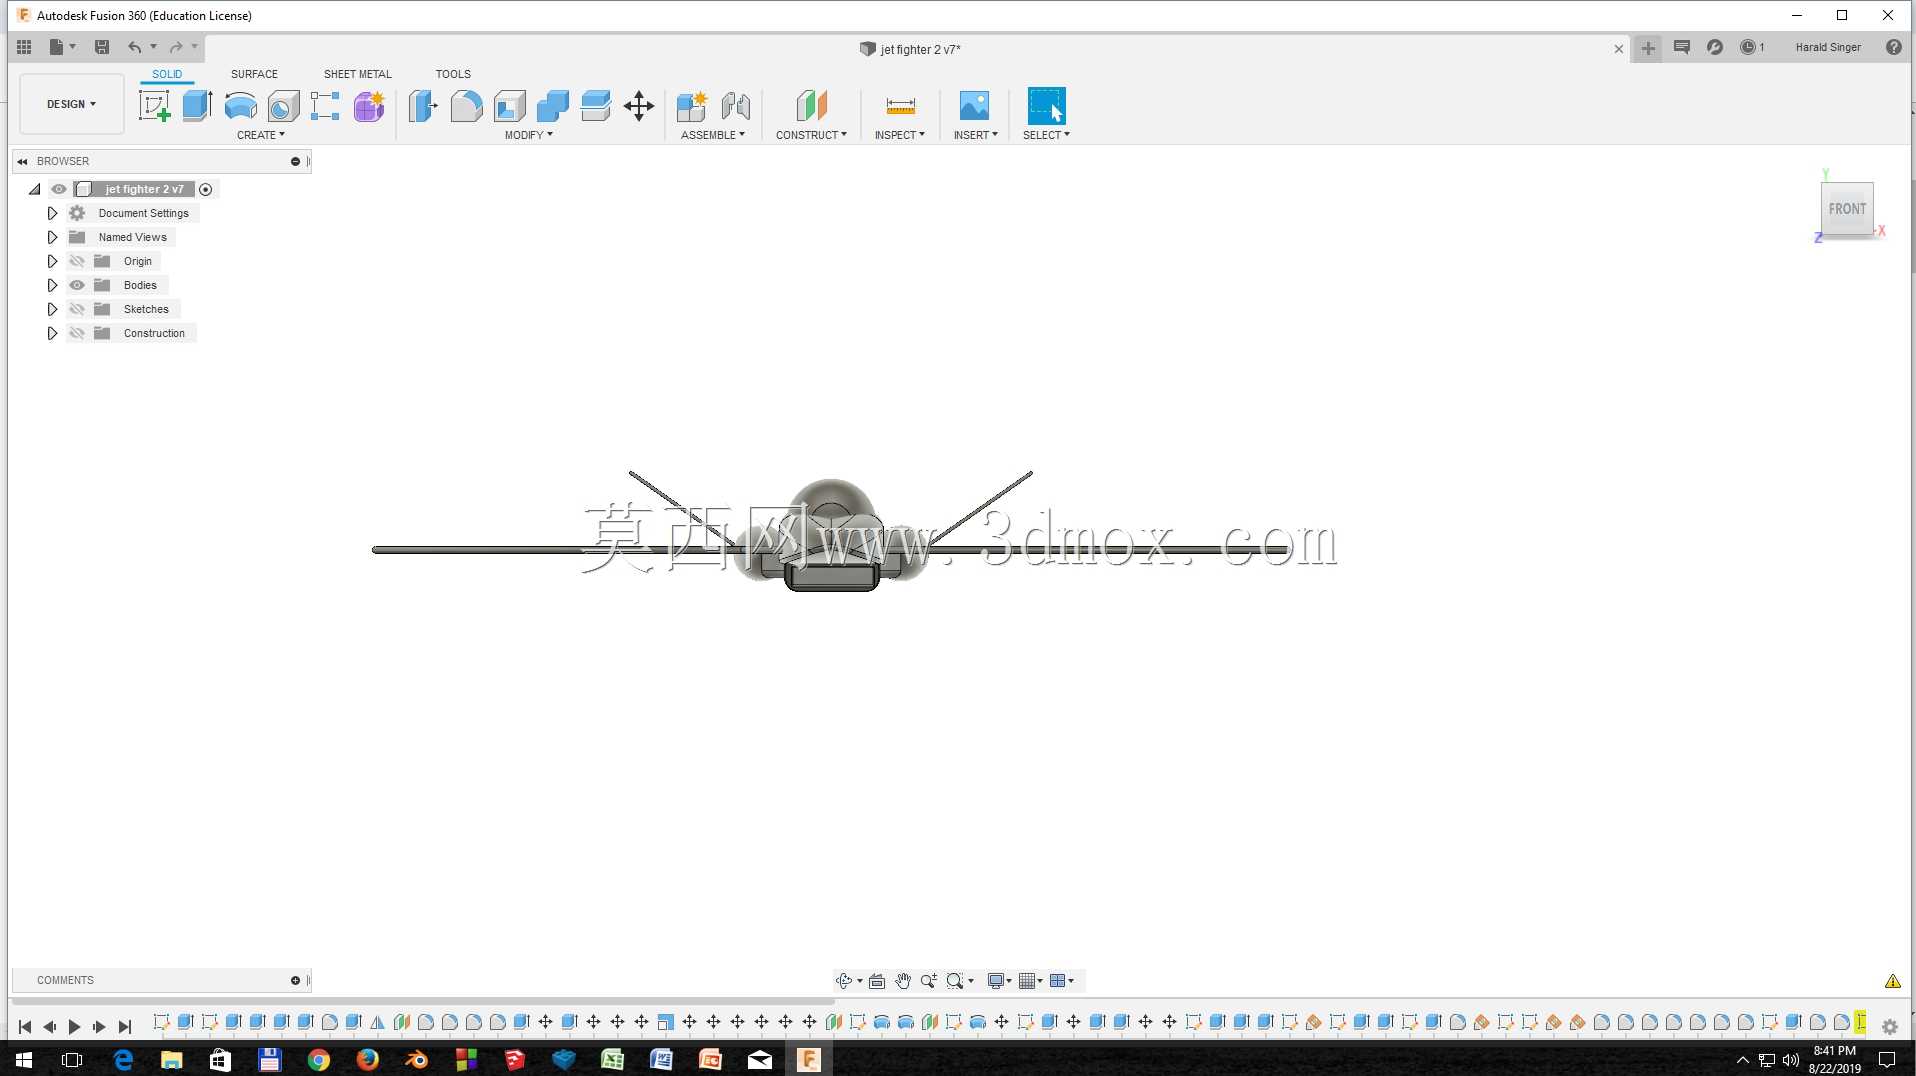Click the Midplane construct icon
The height and width of the screenshot is (1076, 1916).
811,106
